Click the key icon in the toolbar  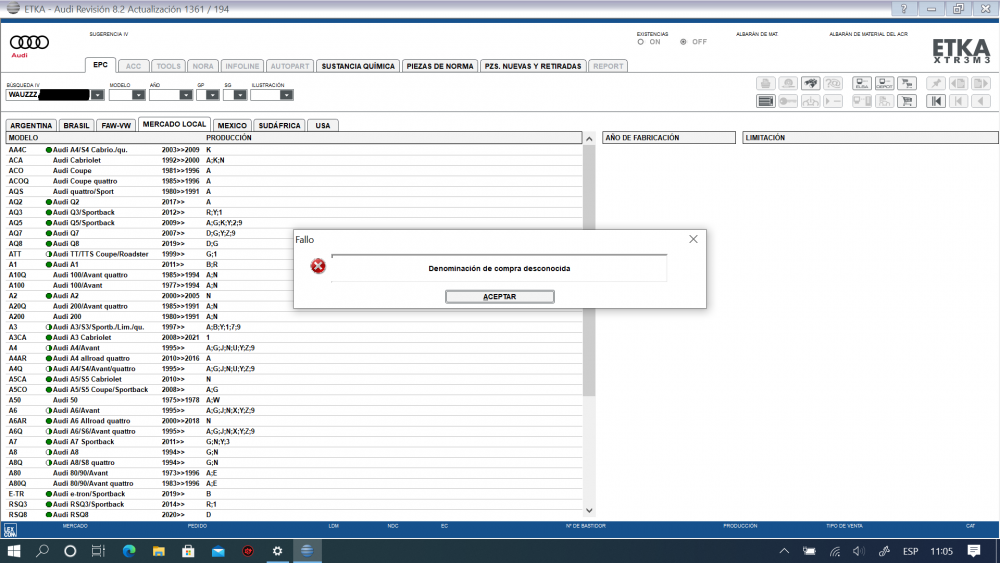[788, 101]
